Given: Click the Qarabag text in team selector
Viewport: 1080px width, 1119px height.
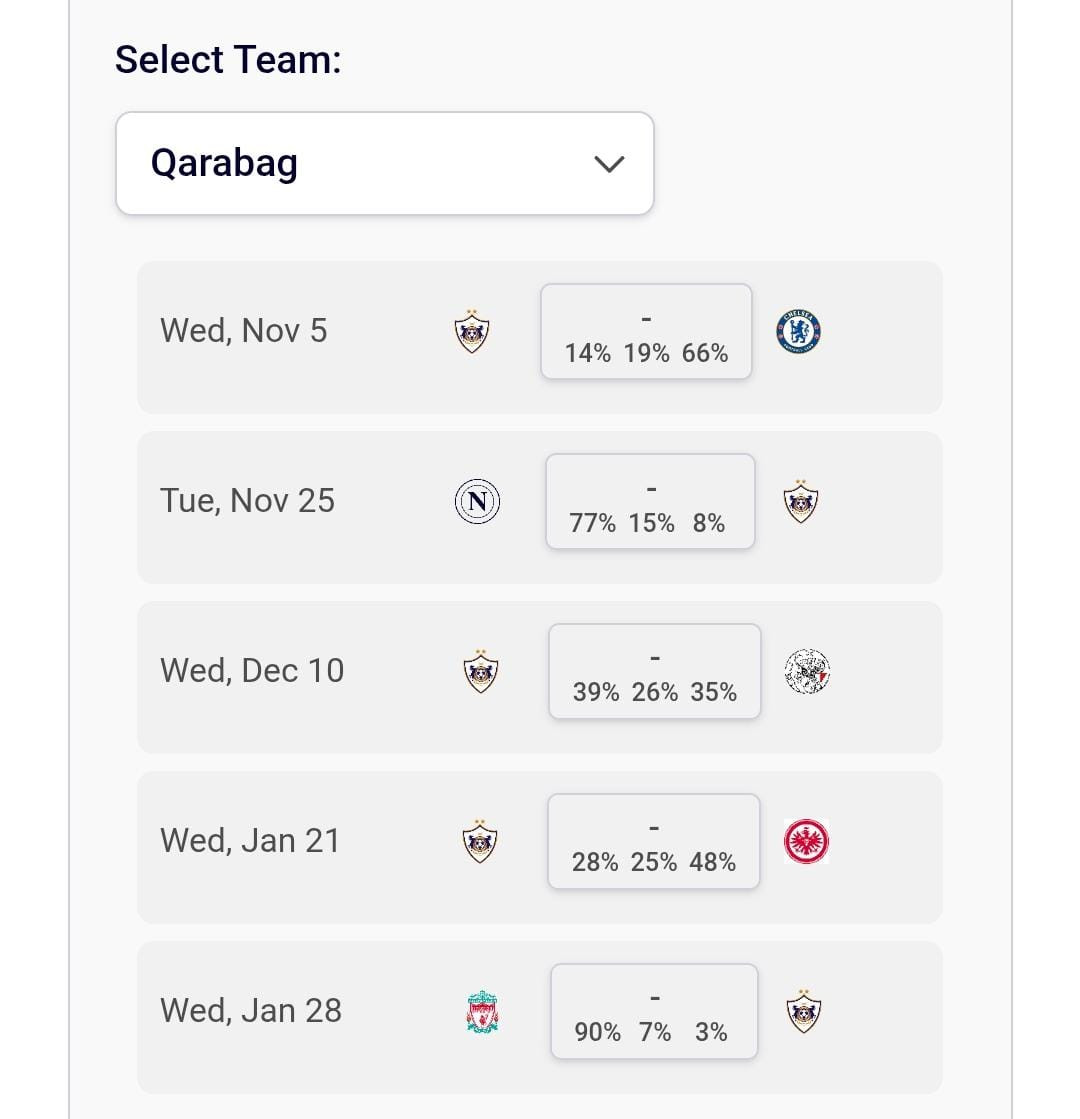Looking at the screenshot, I should point(224,163).
